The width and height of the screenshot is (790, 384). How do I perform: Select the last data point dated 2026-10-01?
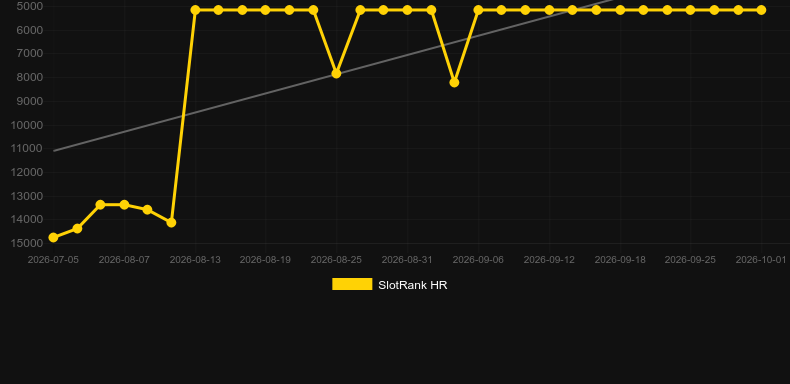coord(761,10)
